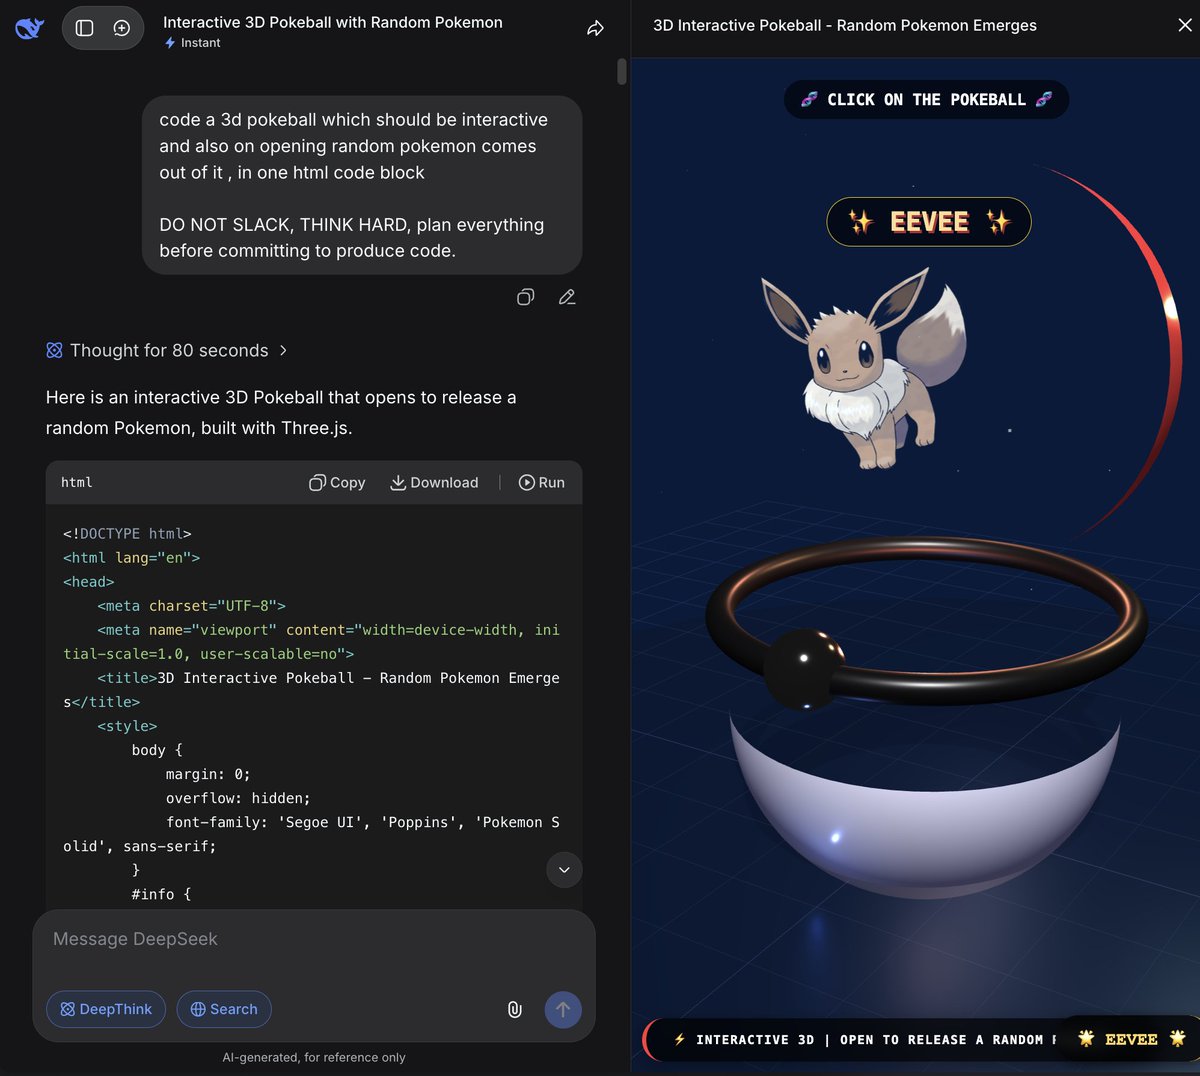Click the 'CLICK ON THE POKEBALL' banner

tap(927, 99)
